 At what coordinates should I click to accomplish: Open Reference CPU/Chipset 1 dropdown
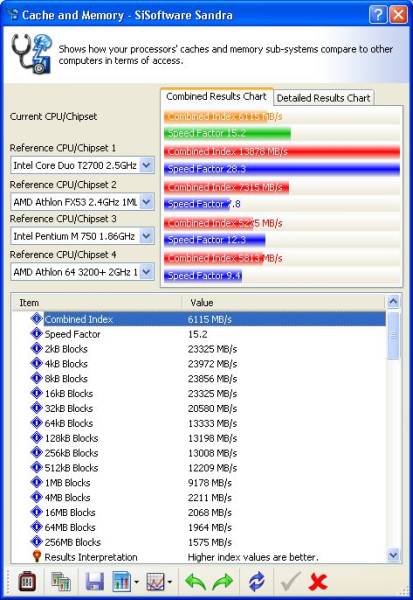click(x=147, y=165)
